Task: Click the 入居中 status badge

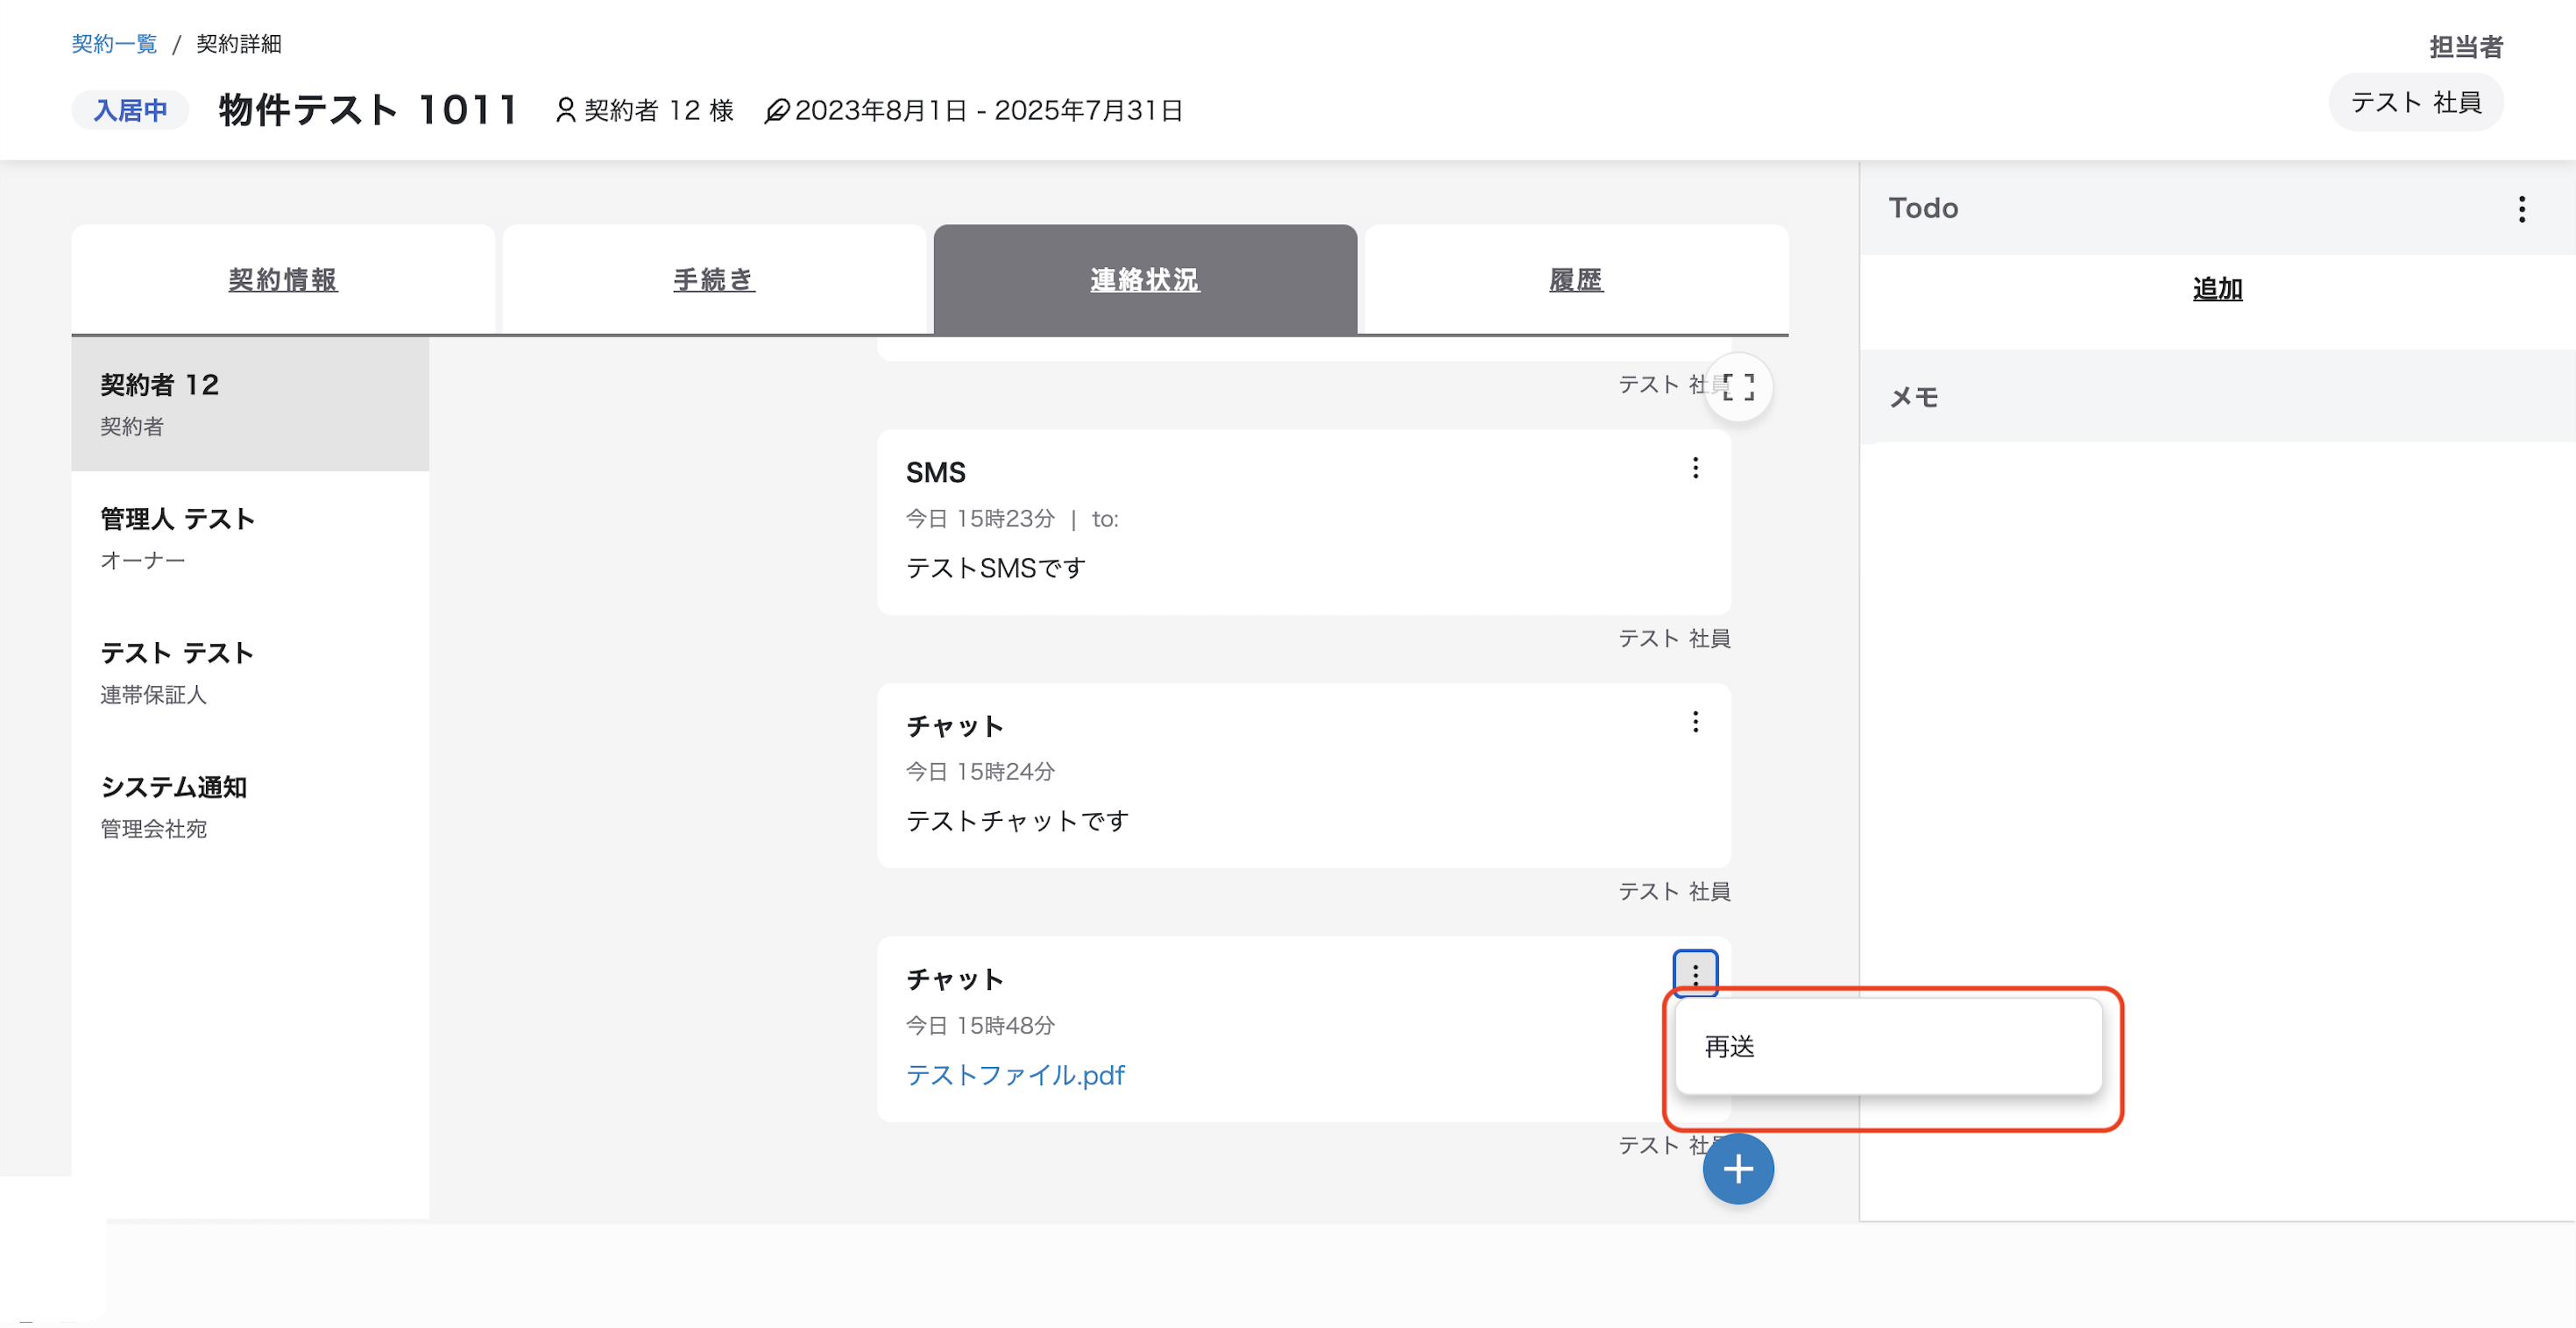Action: click(x=130, y=110)
